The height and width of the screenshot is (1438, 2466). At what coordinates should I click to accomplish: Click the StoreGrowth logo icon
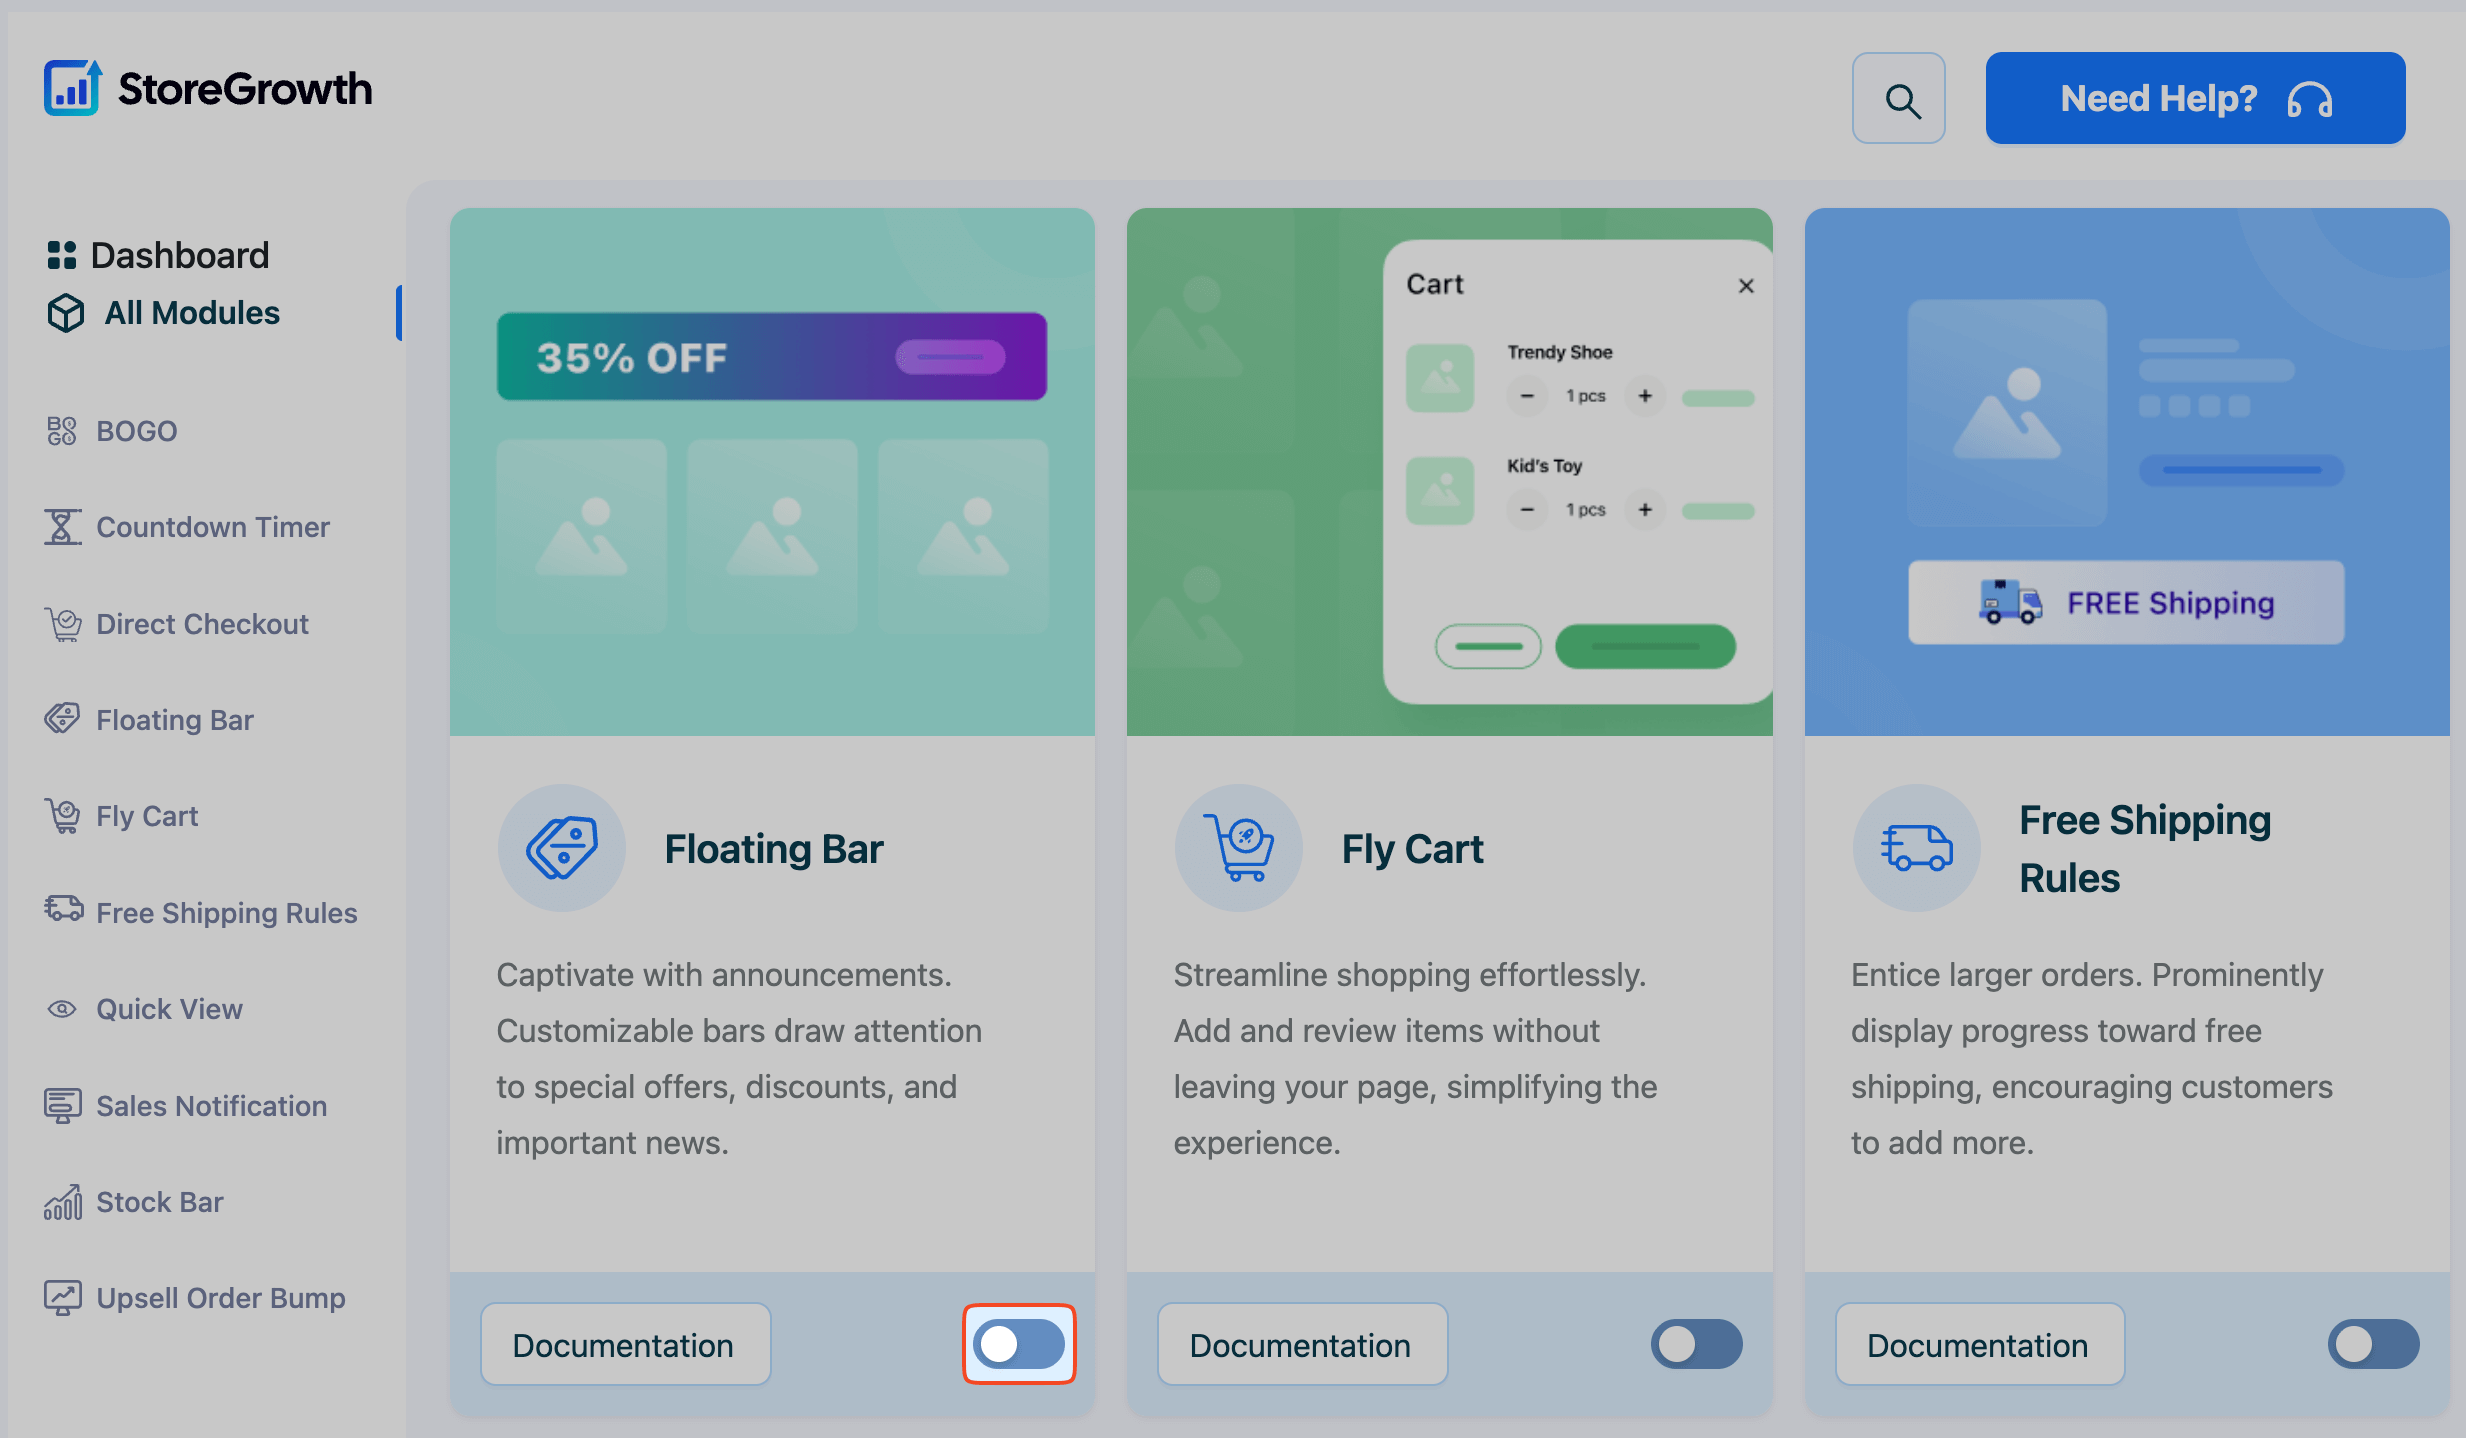[x=72, y=88]
